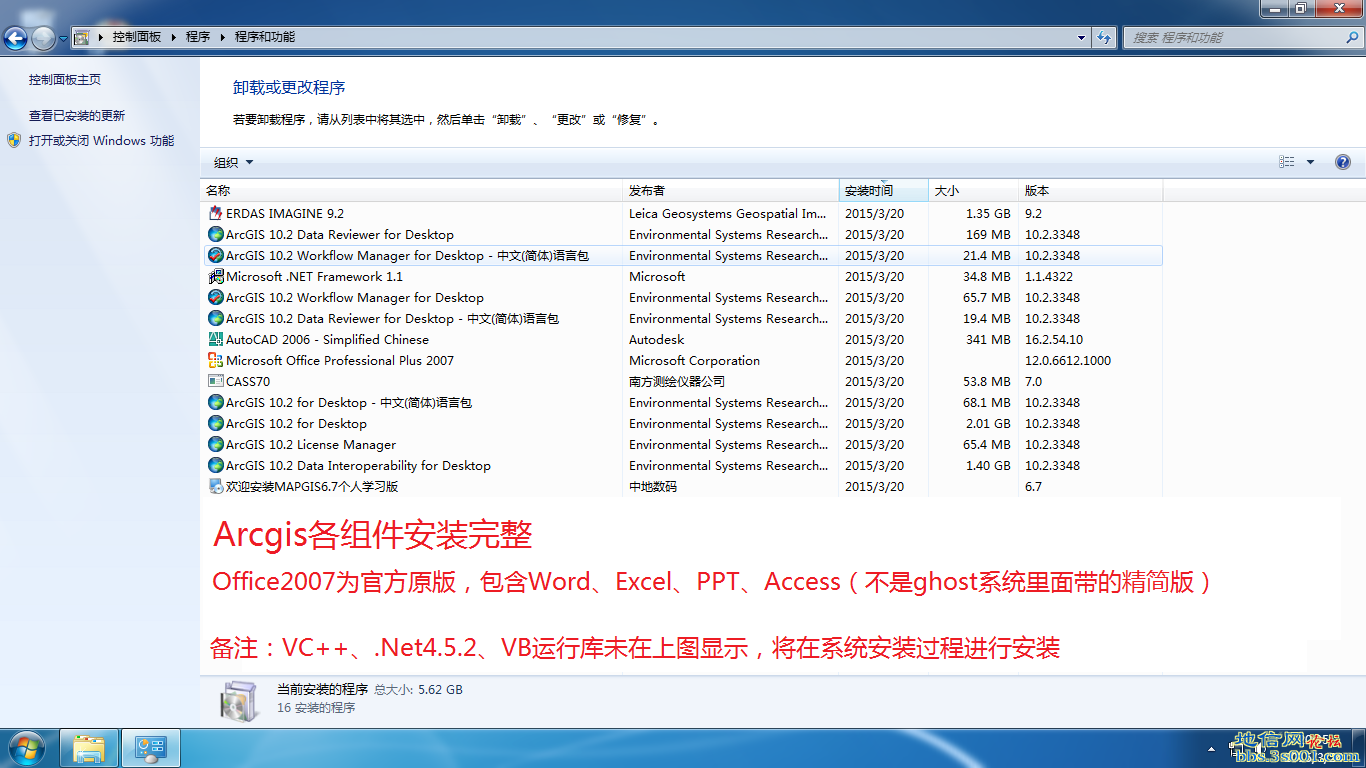Go to 控制面板 in the breadcrumb
The height and width of the screenshot is (768, 1366).
137,37
